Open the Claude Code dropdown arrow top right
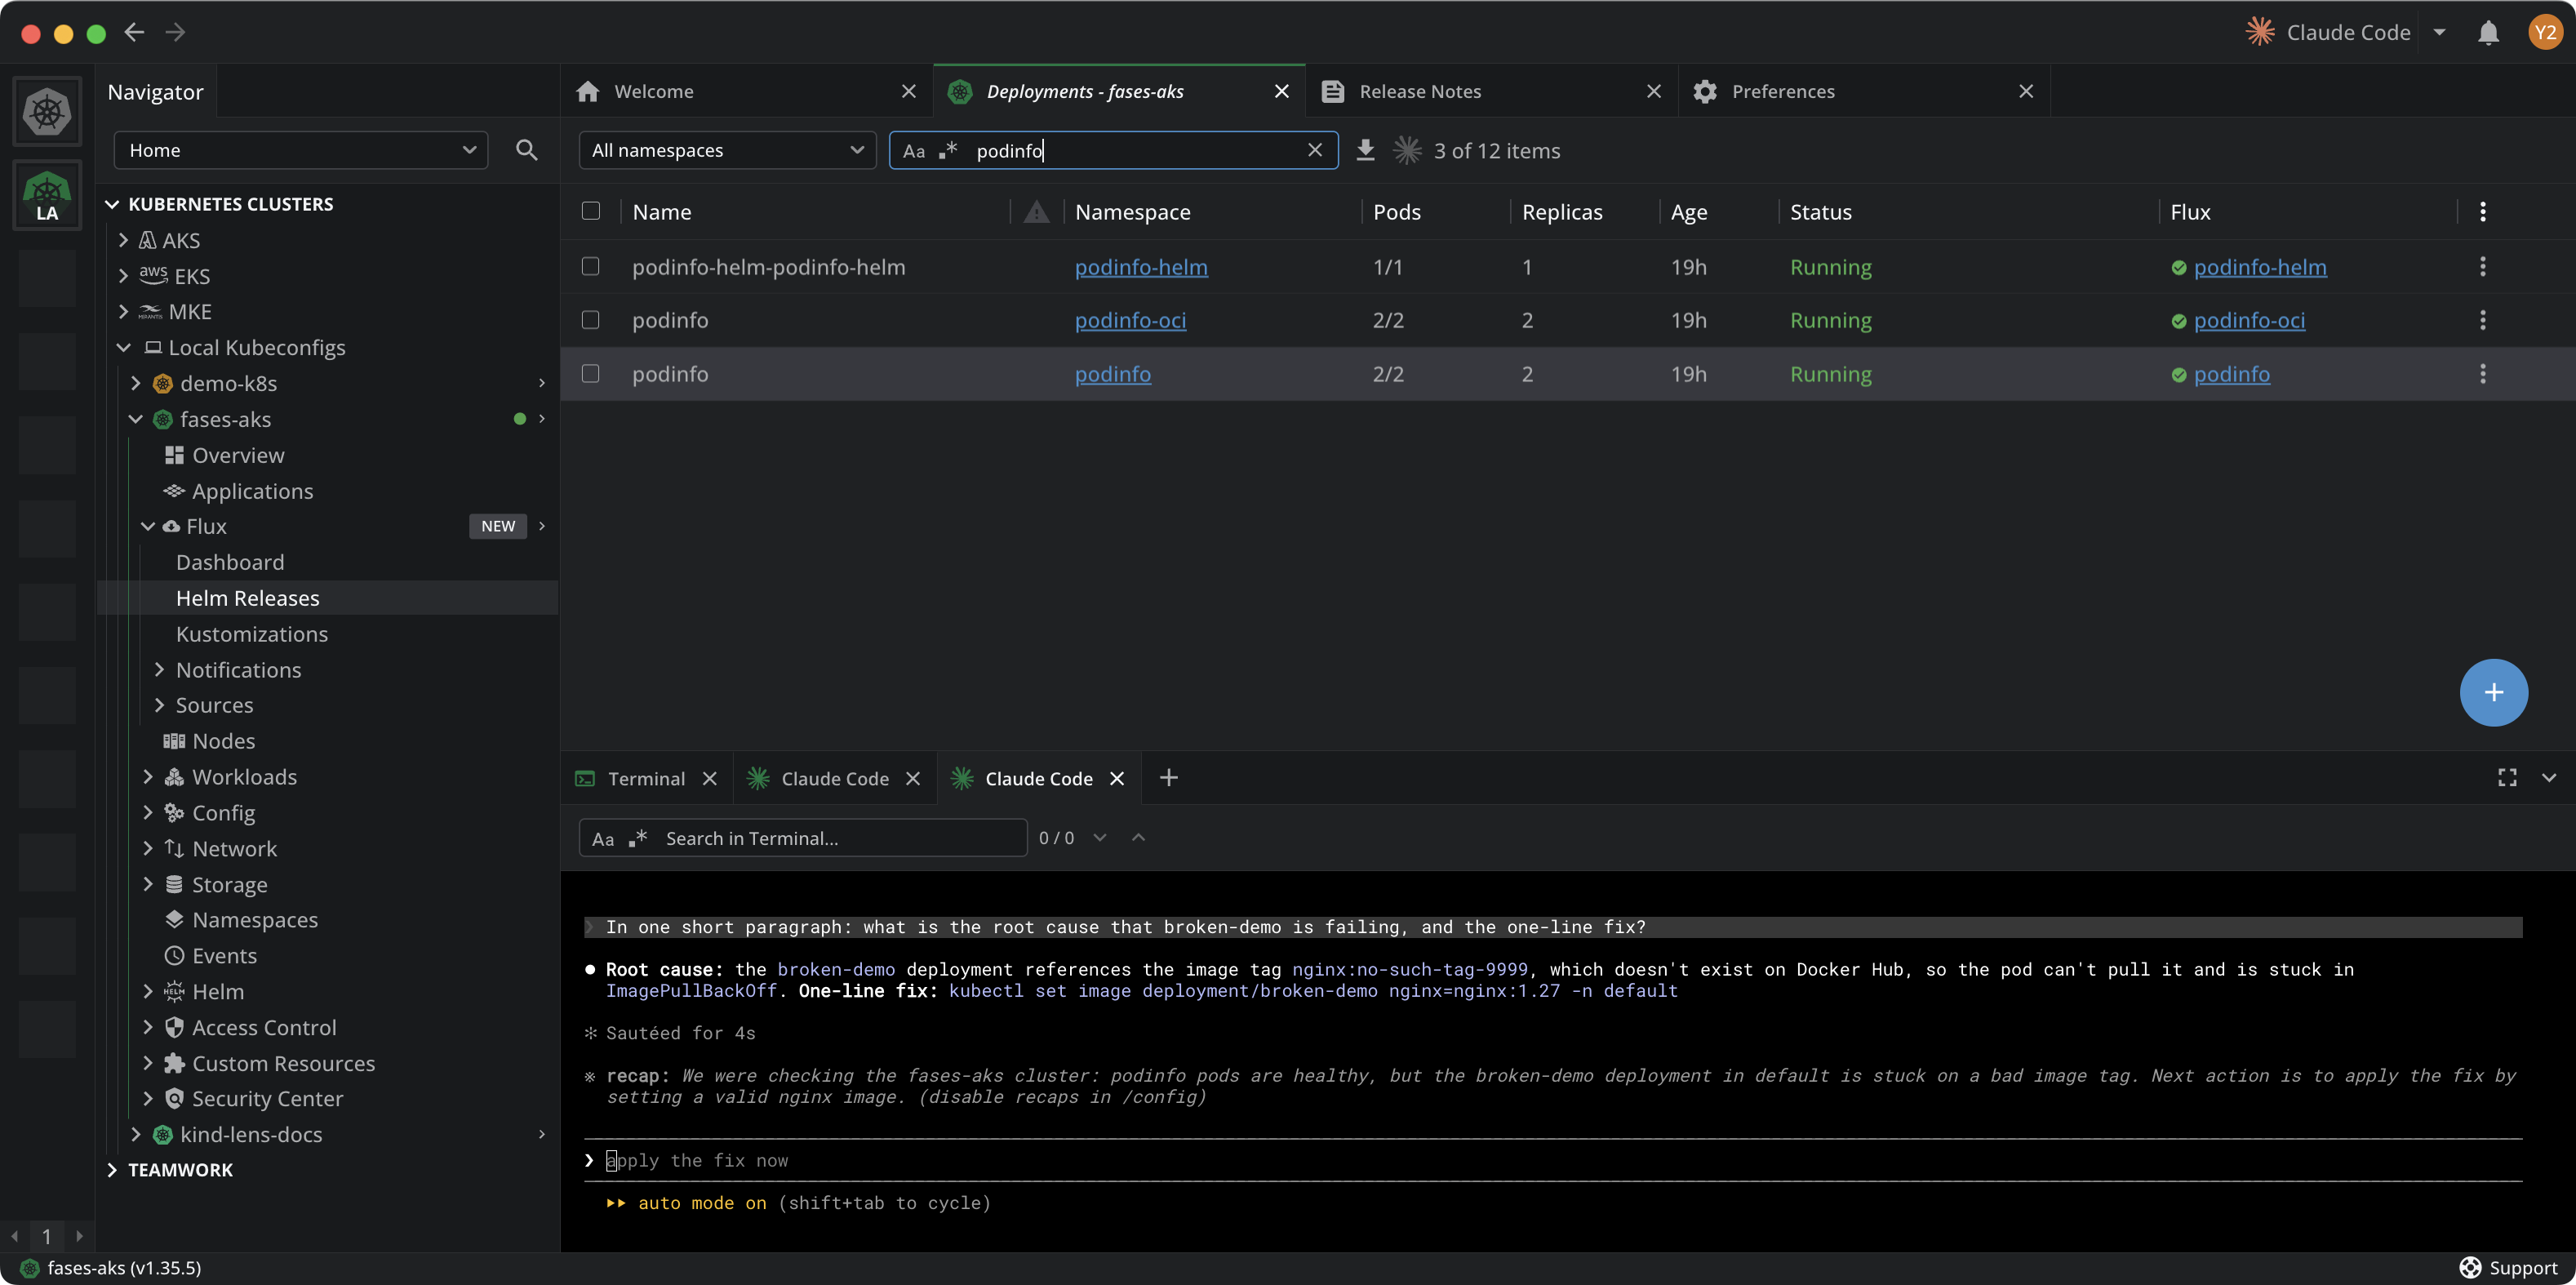Viewport: 2576px width, 1285px height. [x=2439, y=32]
